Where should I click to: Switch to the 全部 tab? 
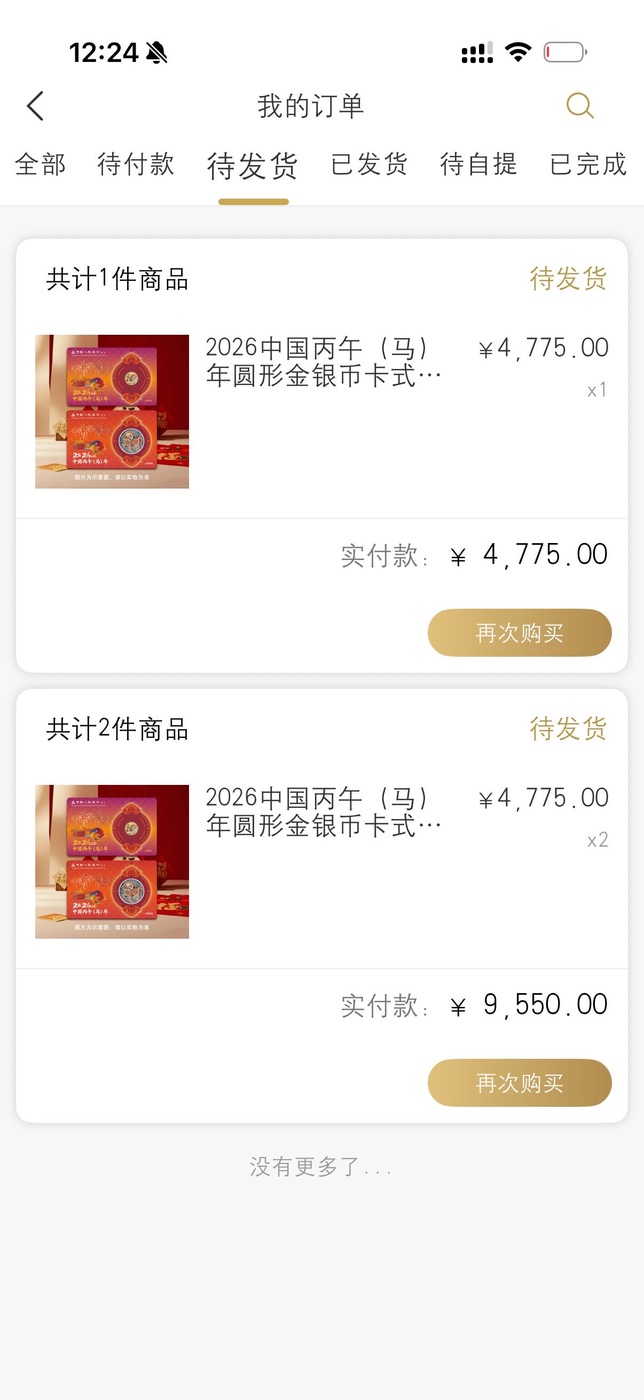pos(40,164)
